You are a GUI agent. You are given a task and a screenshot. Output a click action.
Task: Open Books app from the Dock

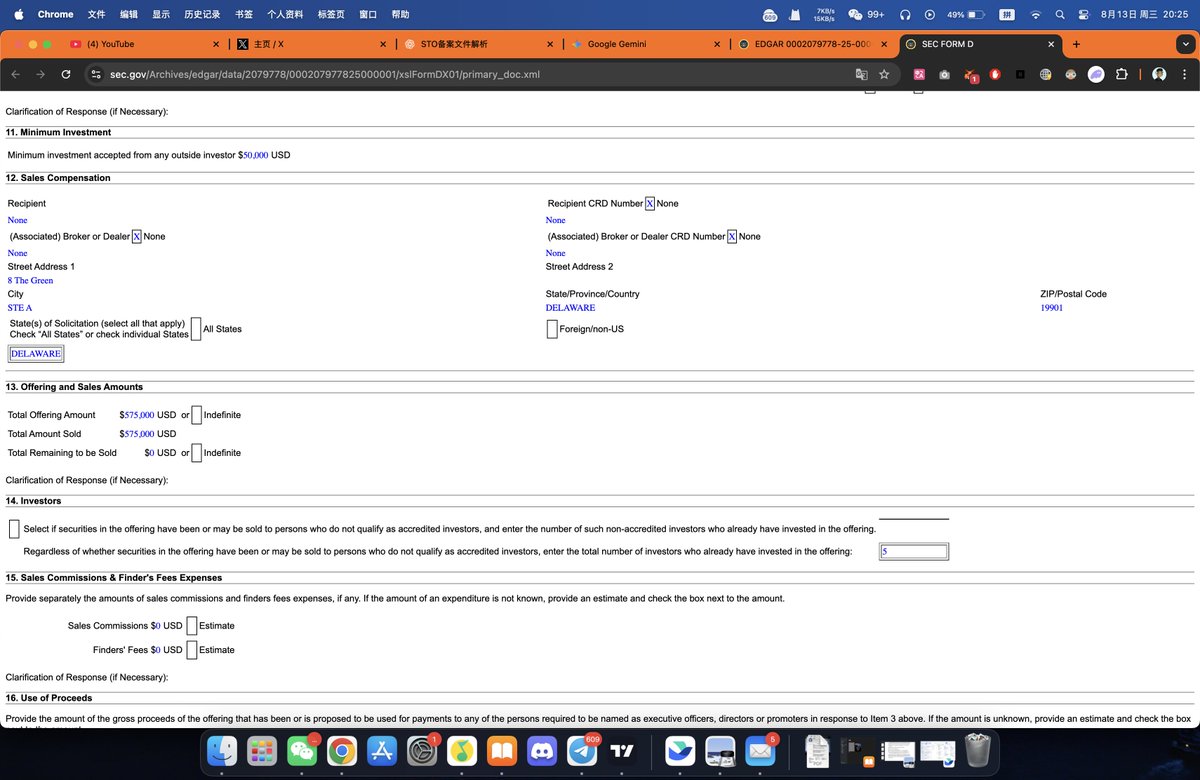coord(502,750)
